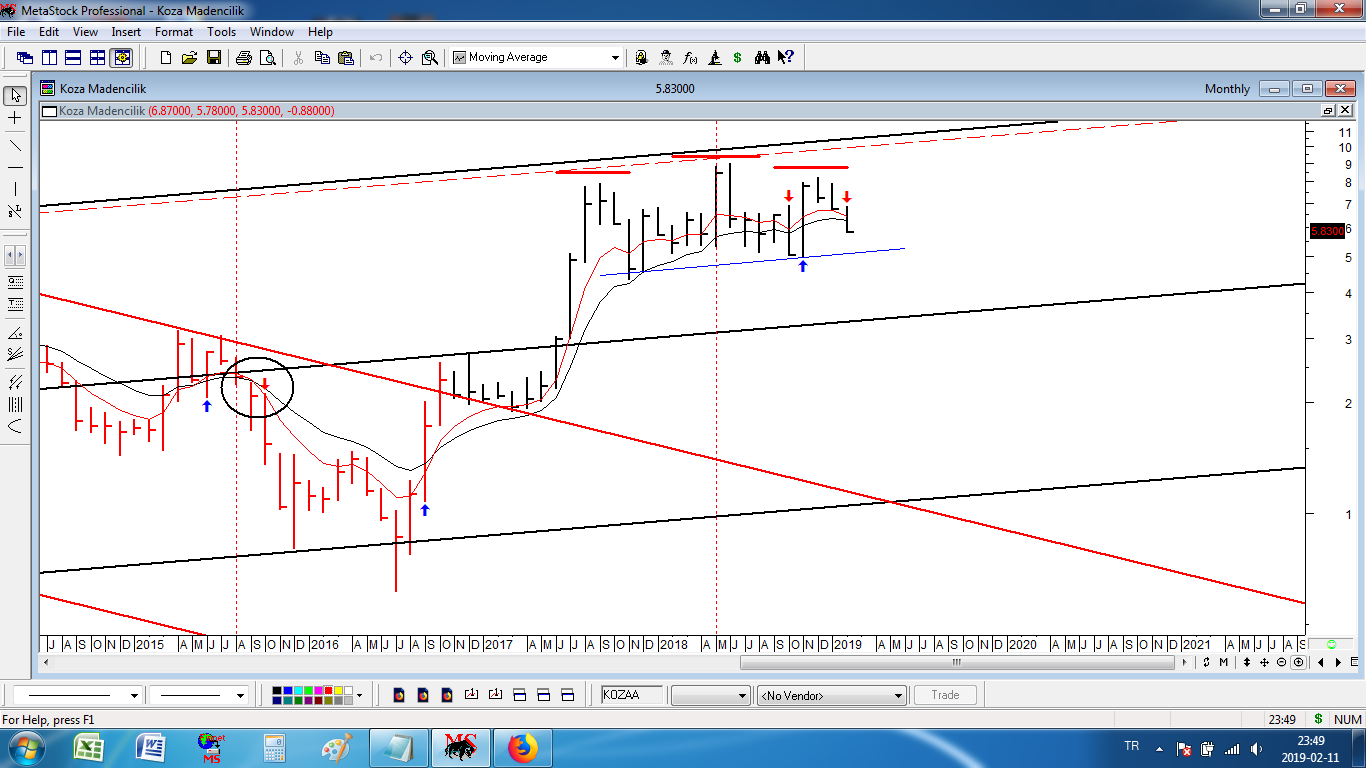
Task: Print the chart using printer icon
Action: pos(244,58)
